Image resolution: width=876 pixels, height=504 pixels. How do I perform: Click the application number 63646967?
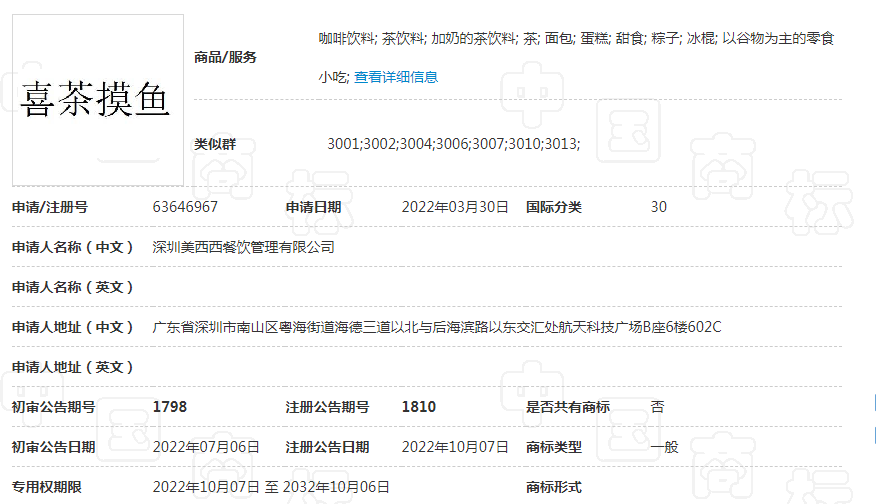(185, 207)
